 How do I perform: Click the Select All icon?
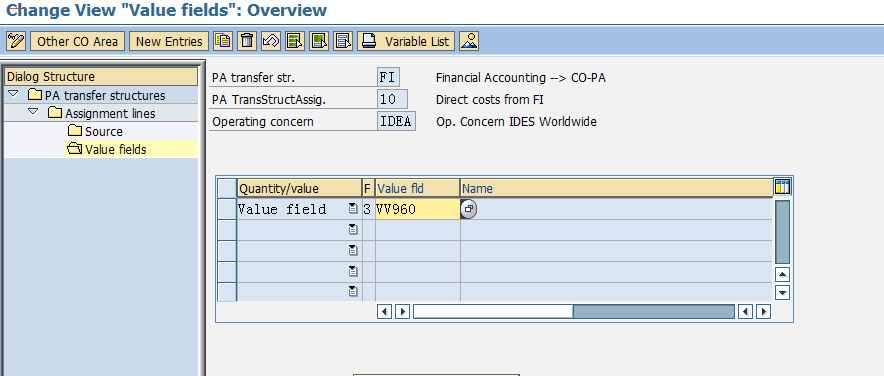point(295,41)
